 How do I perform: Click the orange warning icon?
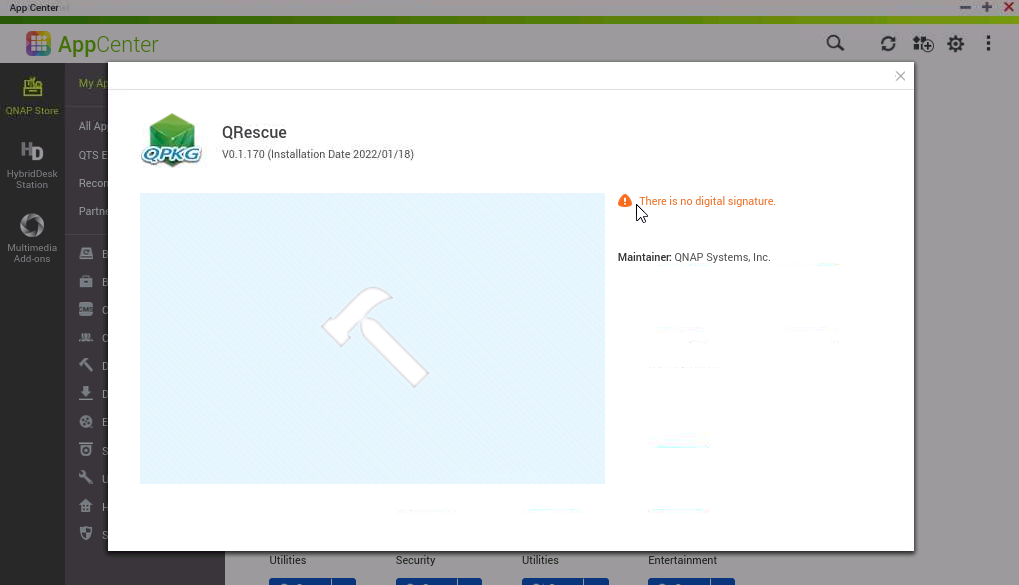point(625,201)
